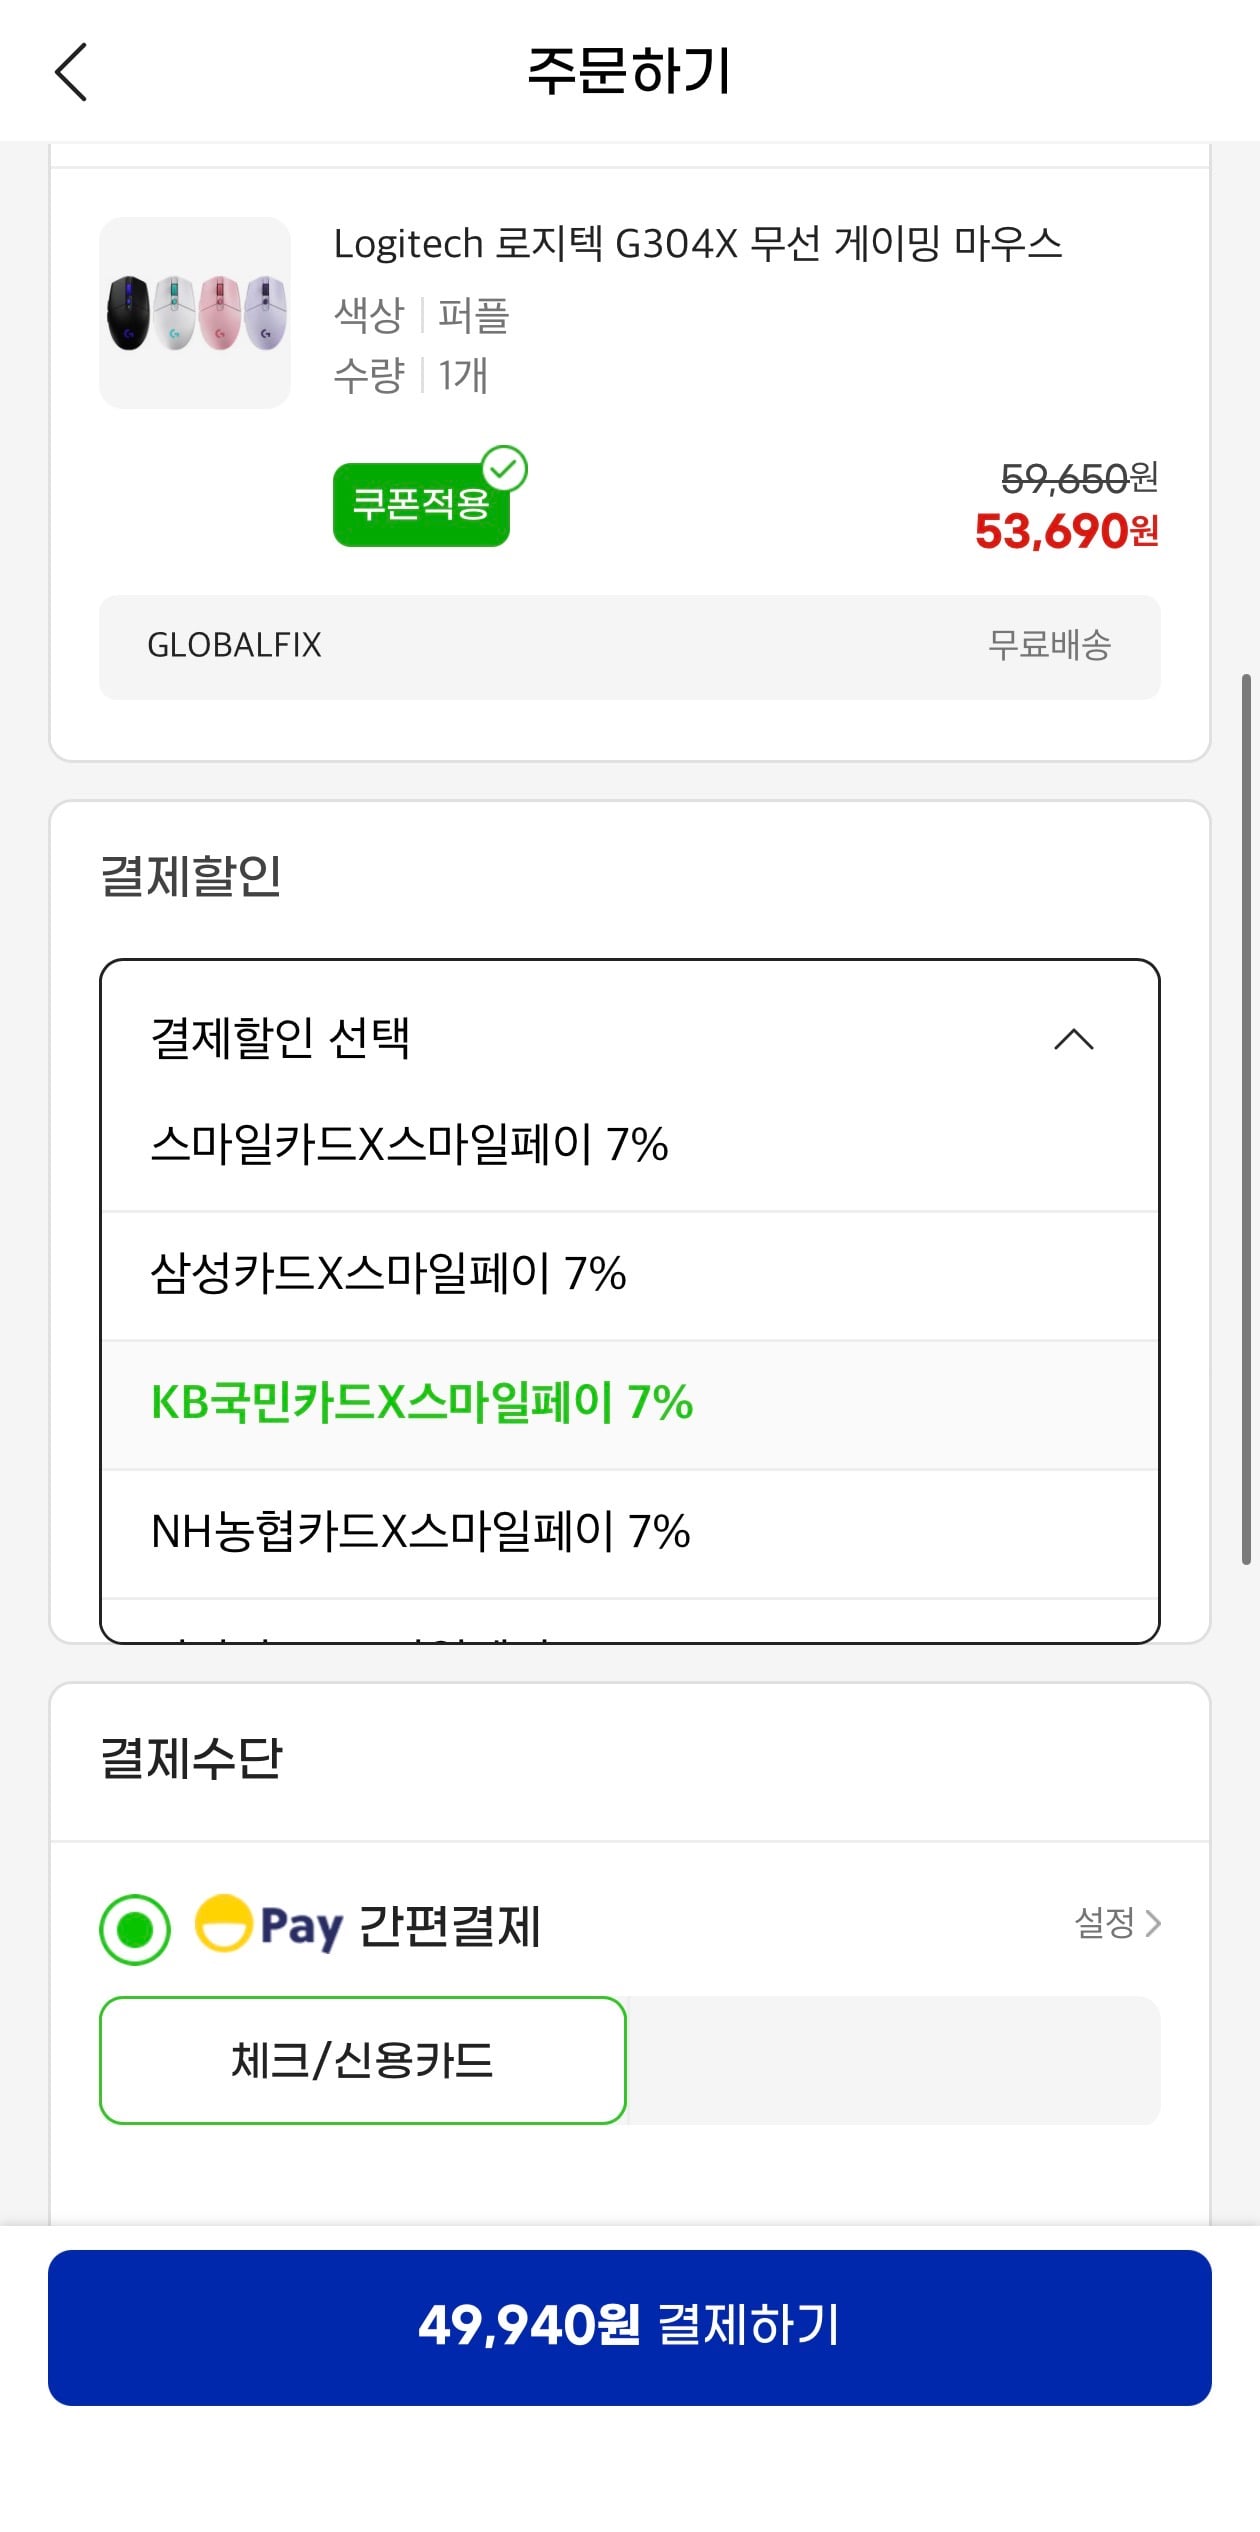Go back using the top-left arrow
1260x2532 pixels.
[x=70, y=73]
